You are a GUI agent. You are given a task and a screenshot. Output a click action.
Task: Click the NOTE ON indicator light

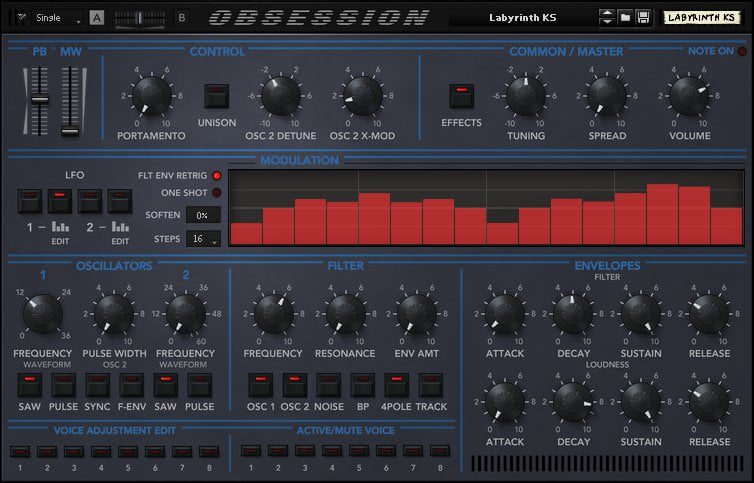[742, 51]
